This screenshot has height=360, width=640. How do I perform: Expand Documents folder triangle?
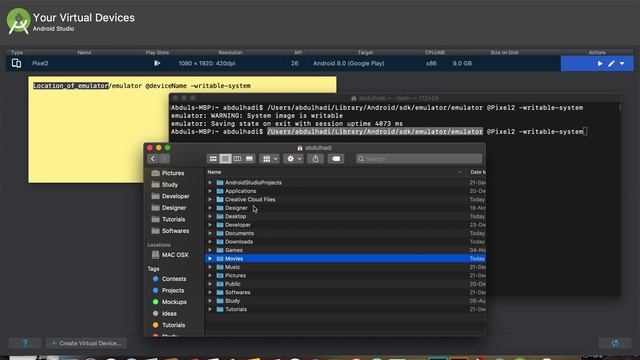(210, 233)
